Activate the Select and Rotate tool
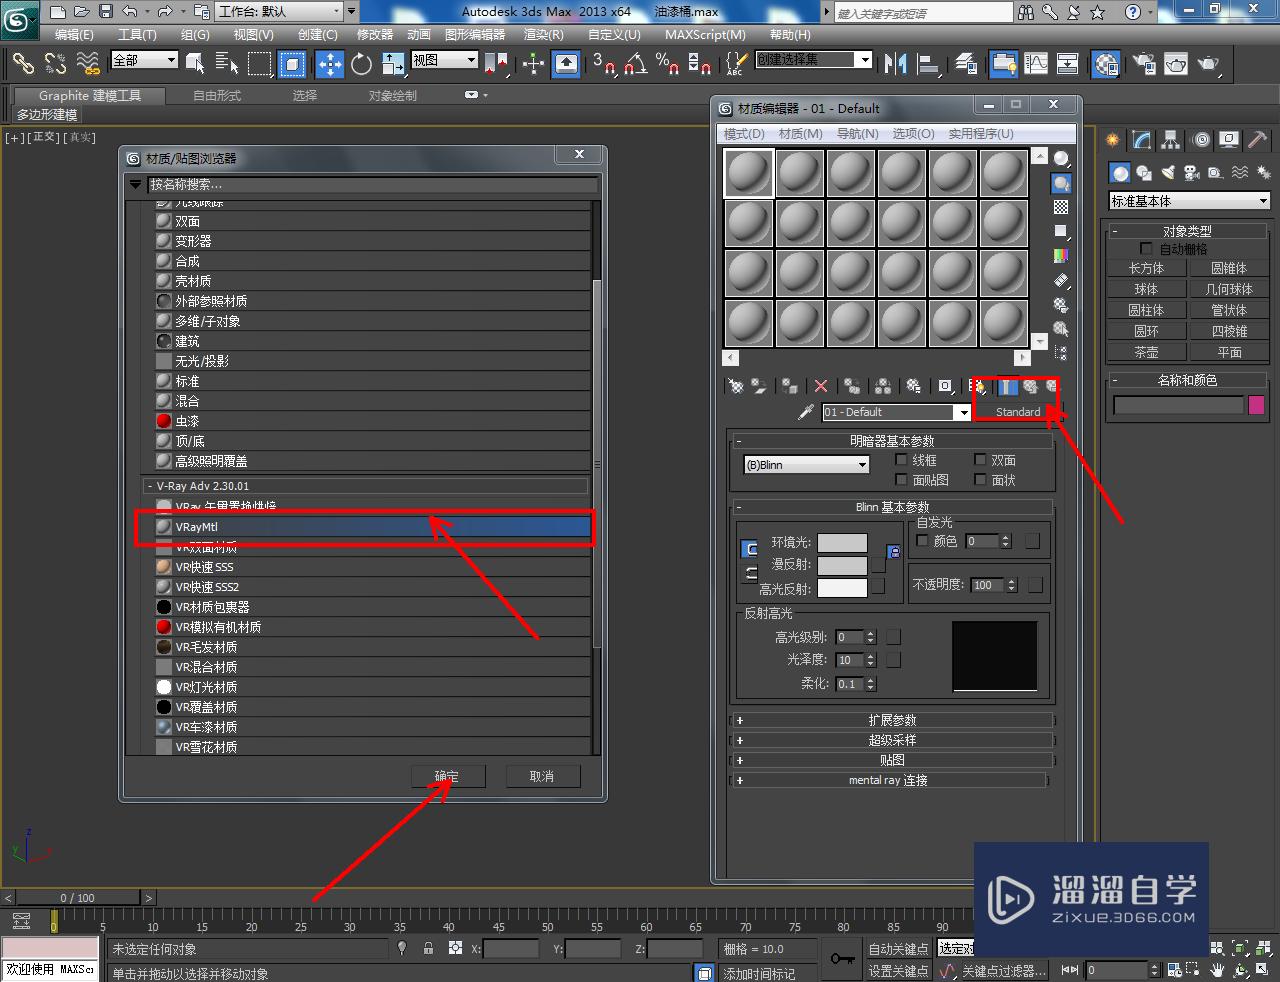The height and width of the screenshot is (982, 1280). click(361, 64)
